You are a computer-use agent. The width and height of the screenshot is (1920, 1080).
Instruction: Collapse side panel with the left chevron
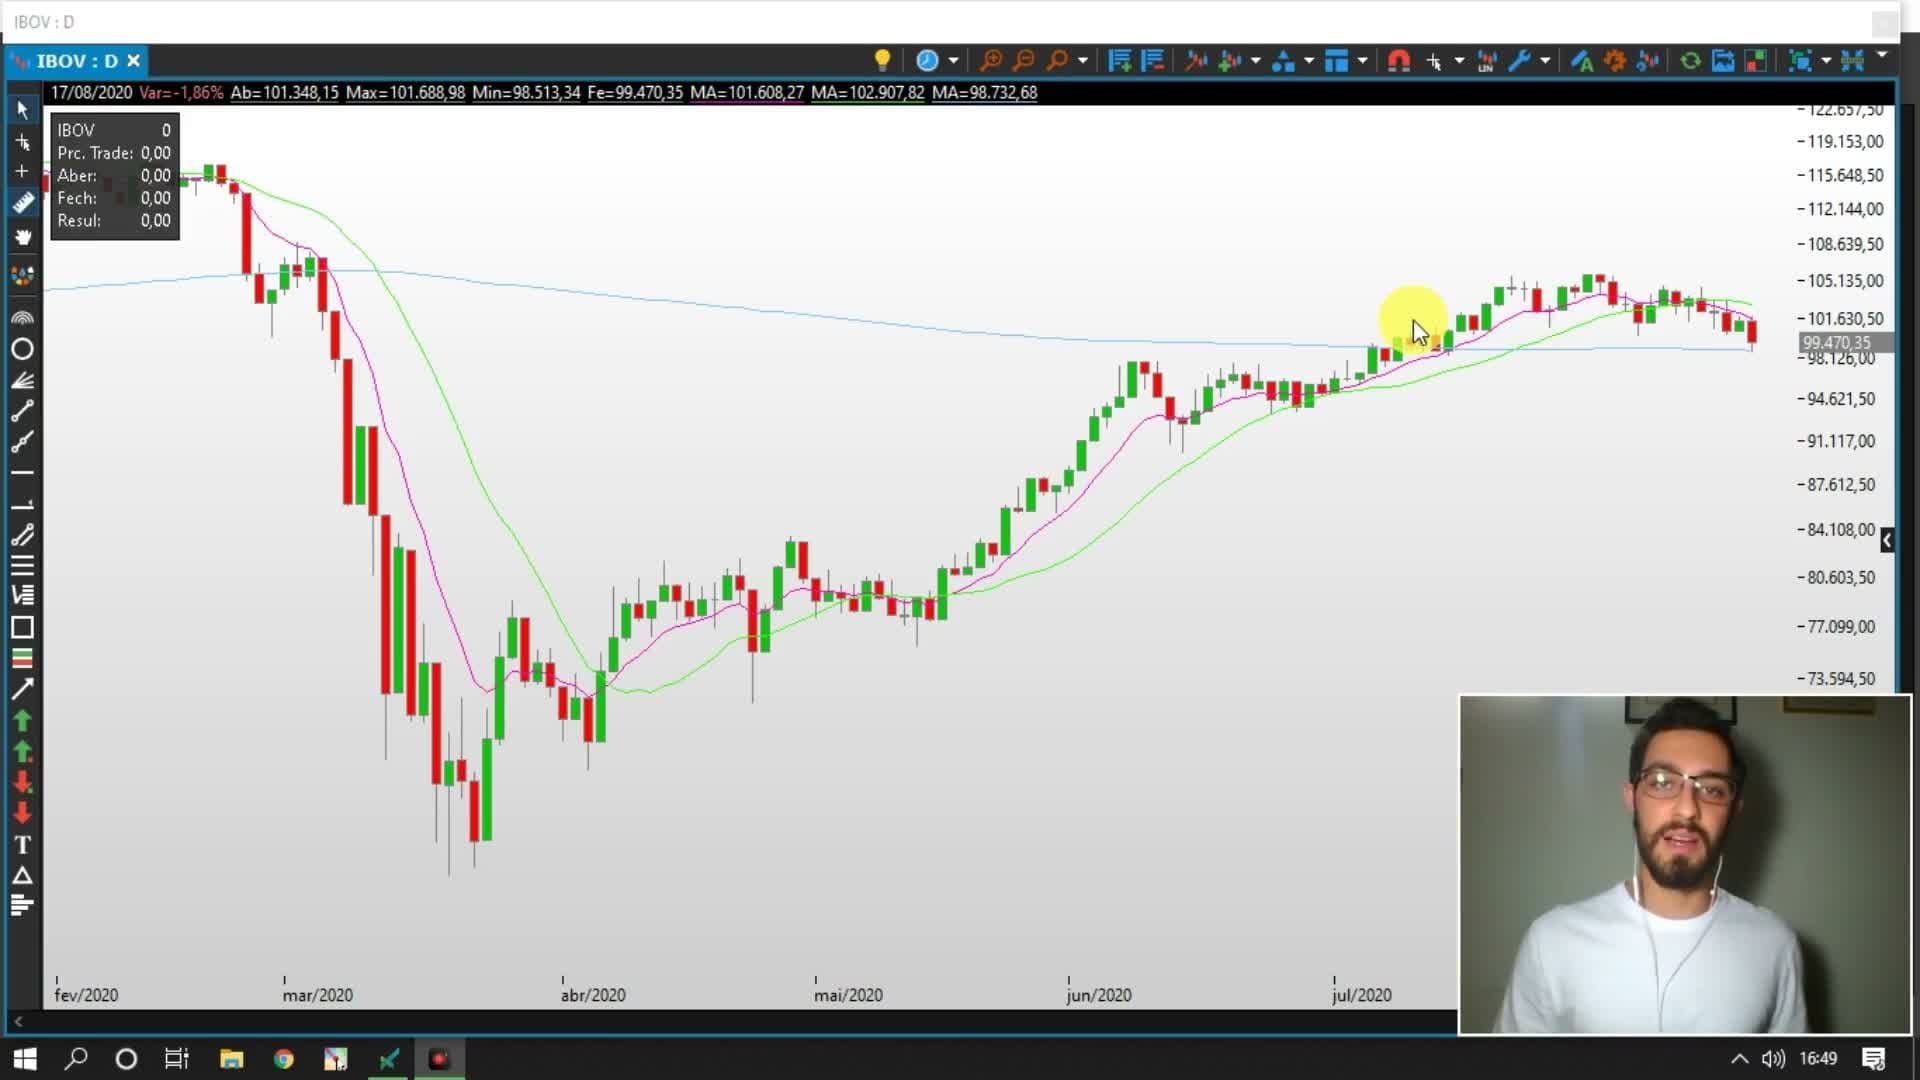pos(1887,540)
